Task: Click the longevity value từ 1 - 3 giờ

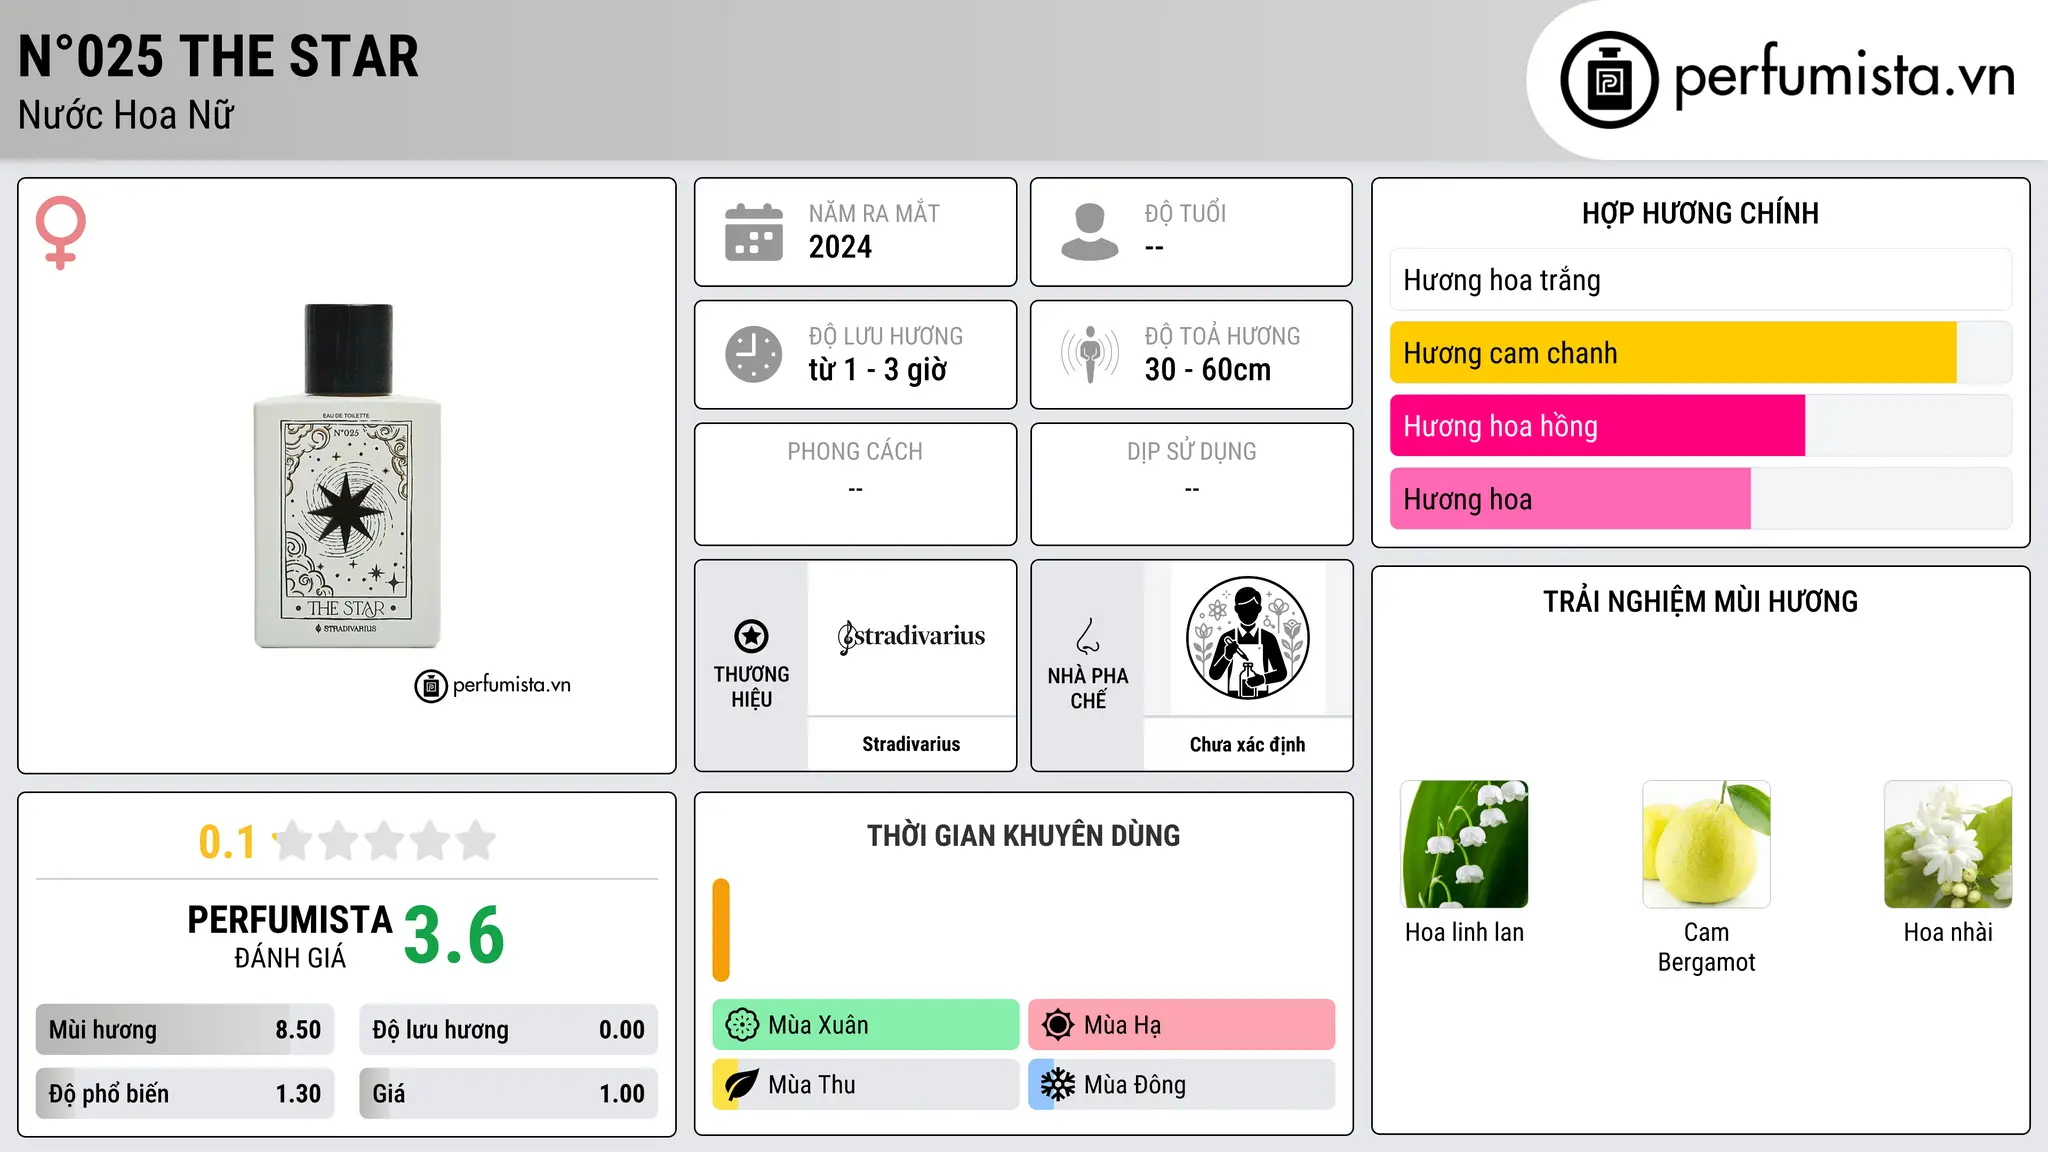Action: click(877, 370)
